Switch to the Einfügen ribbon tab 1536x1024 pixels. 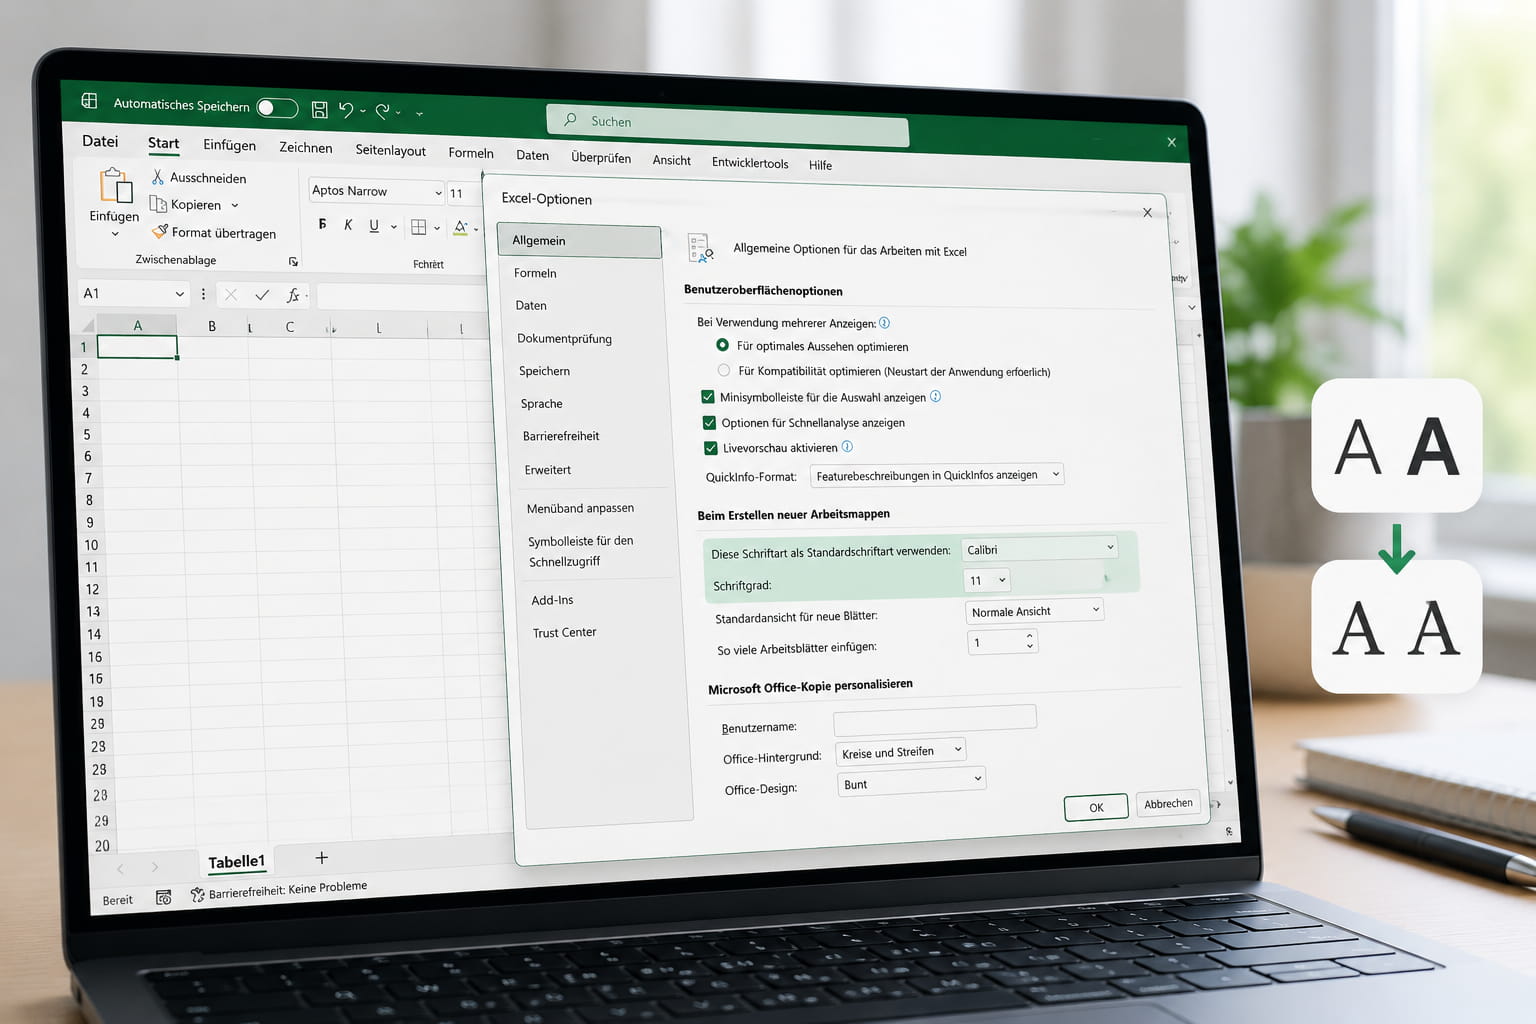229,145
